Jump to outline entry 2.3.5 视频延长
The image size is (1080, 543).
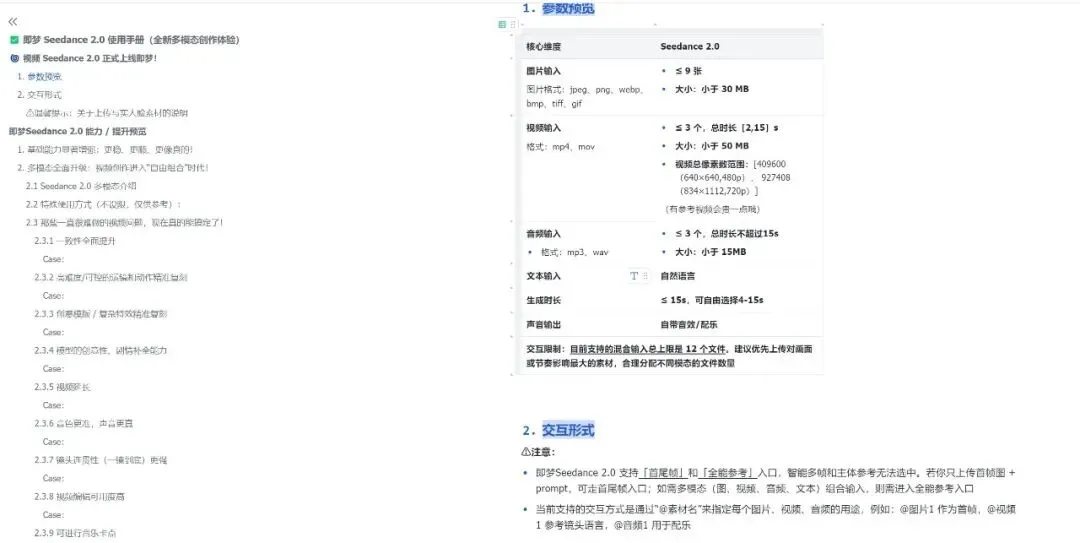tap(63, 387)
